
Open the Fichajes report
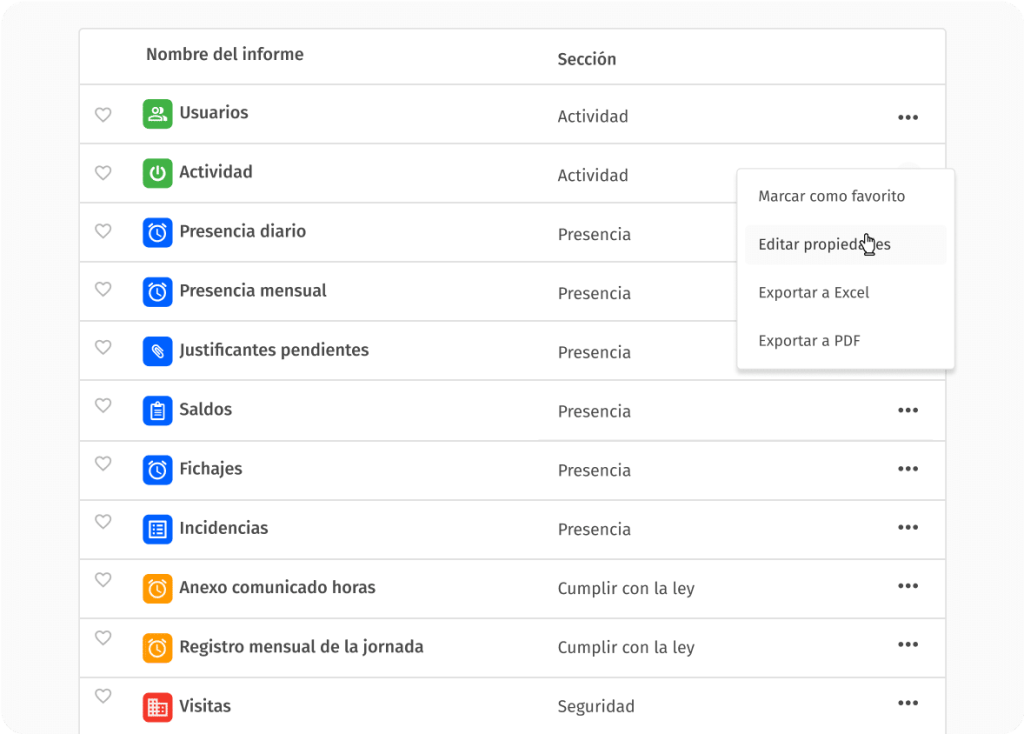click(210, 469)
